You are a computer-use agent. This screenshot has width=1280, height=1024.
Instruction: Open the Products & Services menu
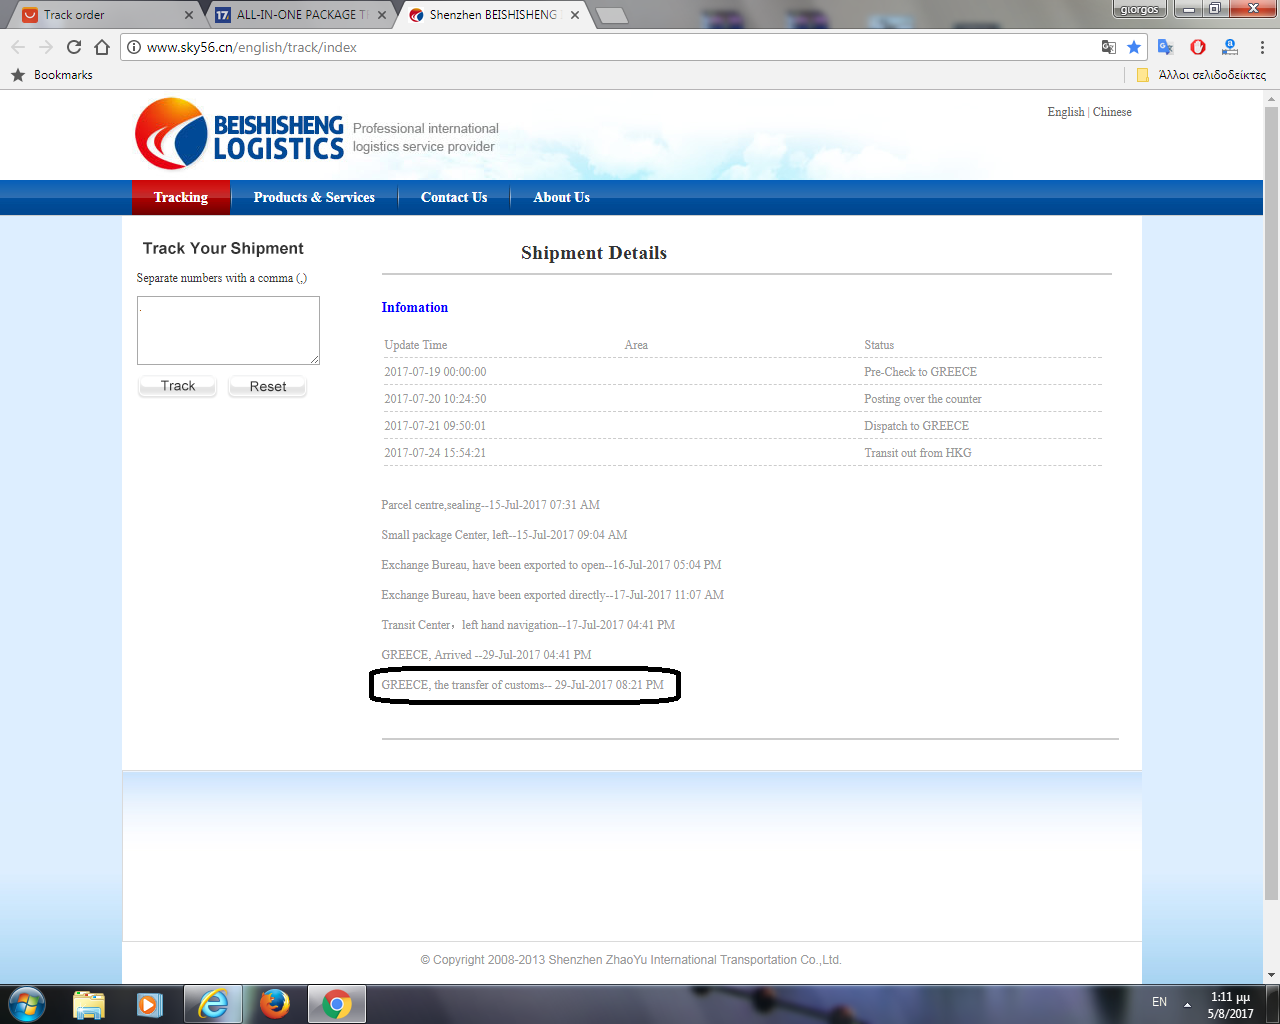click(314, 198)
